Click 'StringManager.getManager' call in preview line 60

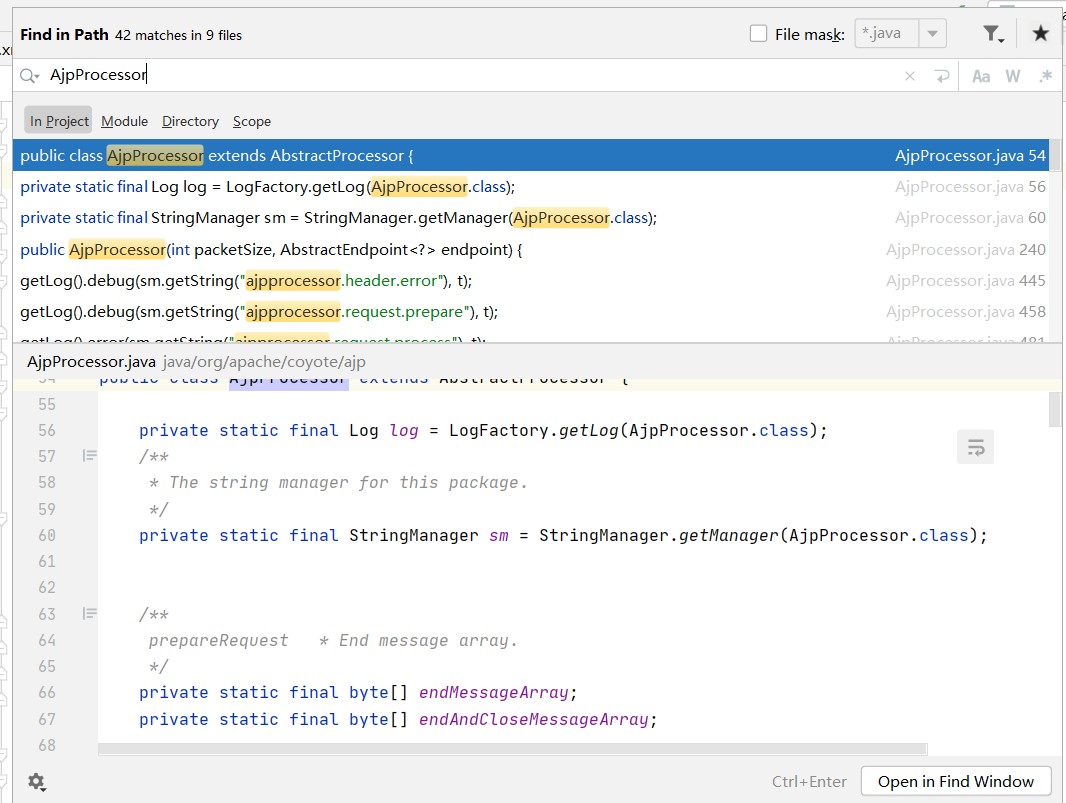point(659,536)
